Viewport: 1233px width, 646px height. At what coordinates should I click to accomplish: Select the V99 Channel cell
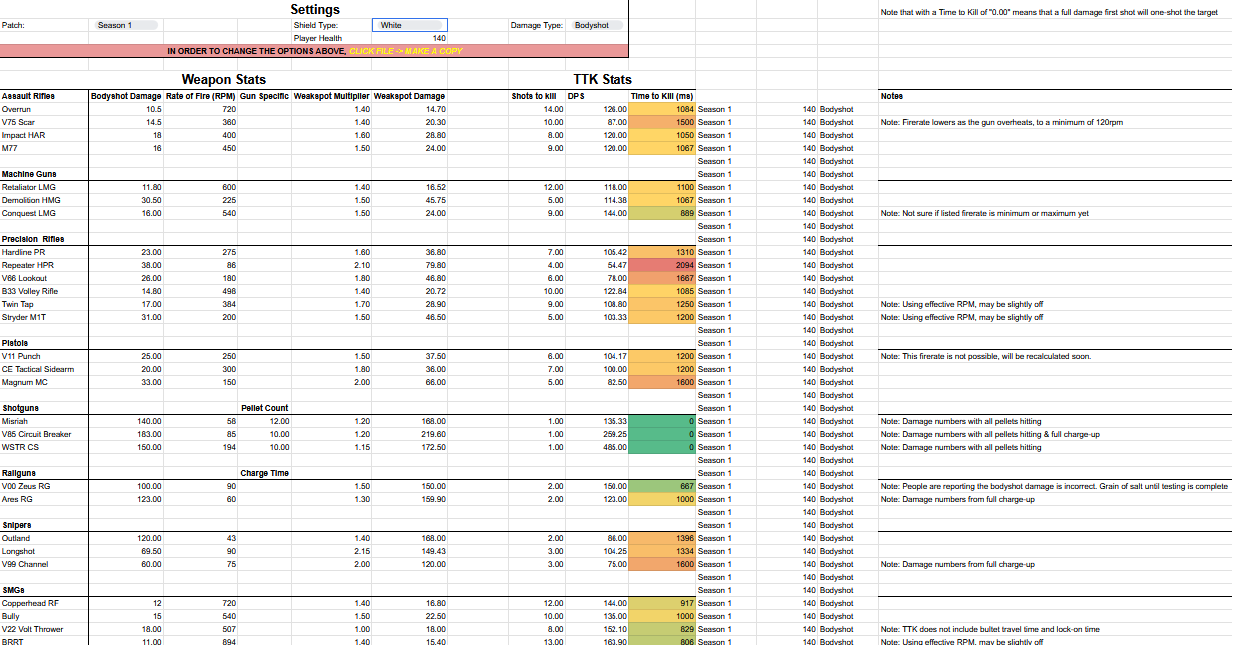point(45,564)
